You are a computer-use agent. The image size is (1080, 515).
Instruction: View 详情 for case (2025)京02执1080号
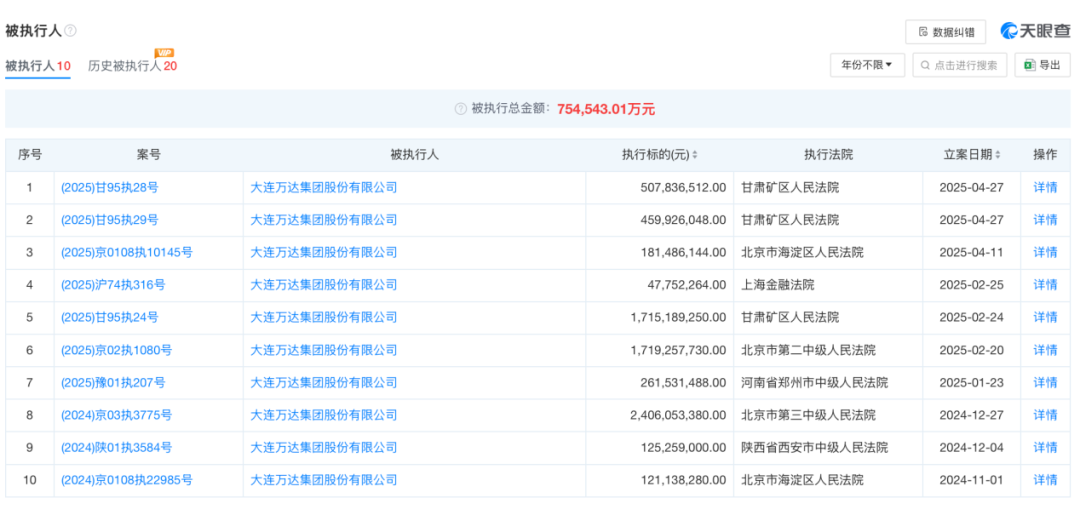[x=1045, y=350]
